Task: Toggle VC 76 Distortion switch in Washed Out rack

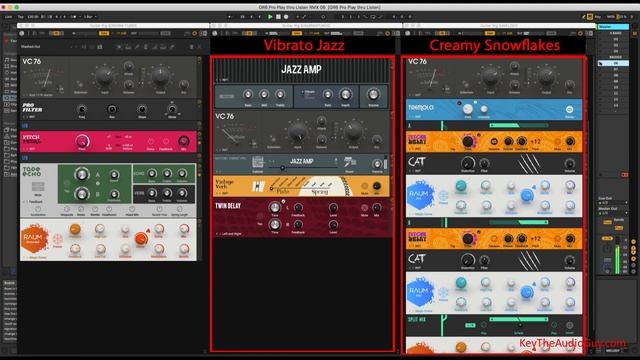Action: [x=80, y=84]
